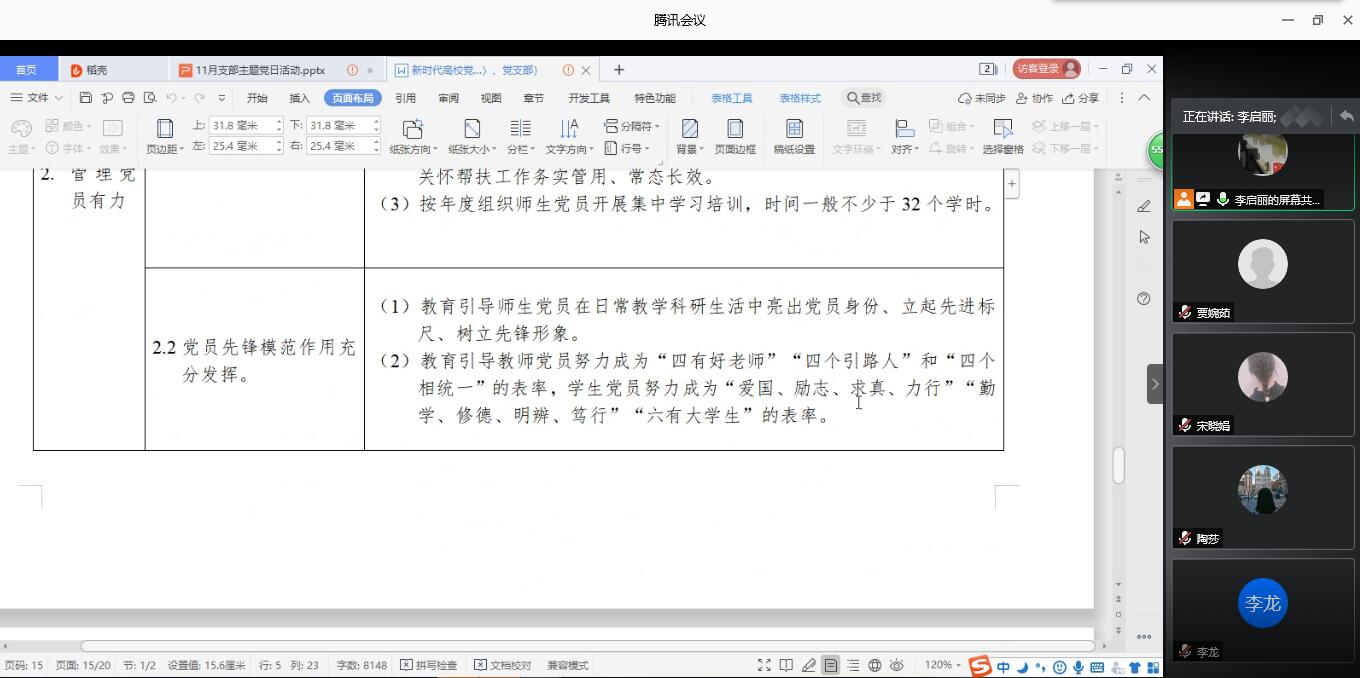This screenshot has width=1360, height=678.
Task: Click the Save icon in quick toolbar
Action: pyautogui.click(x=86, y=98)
